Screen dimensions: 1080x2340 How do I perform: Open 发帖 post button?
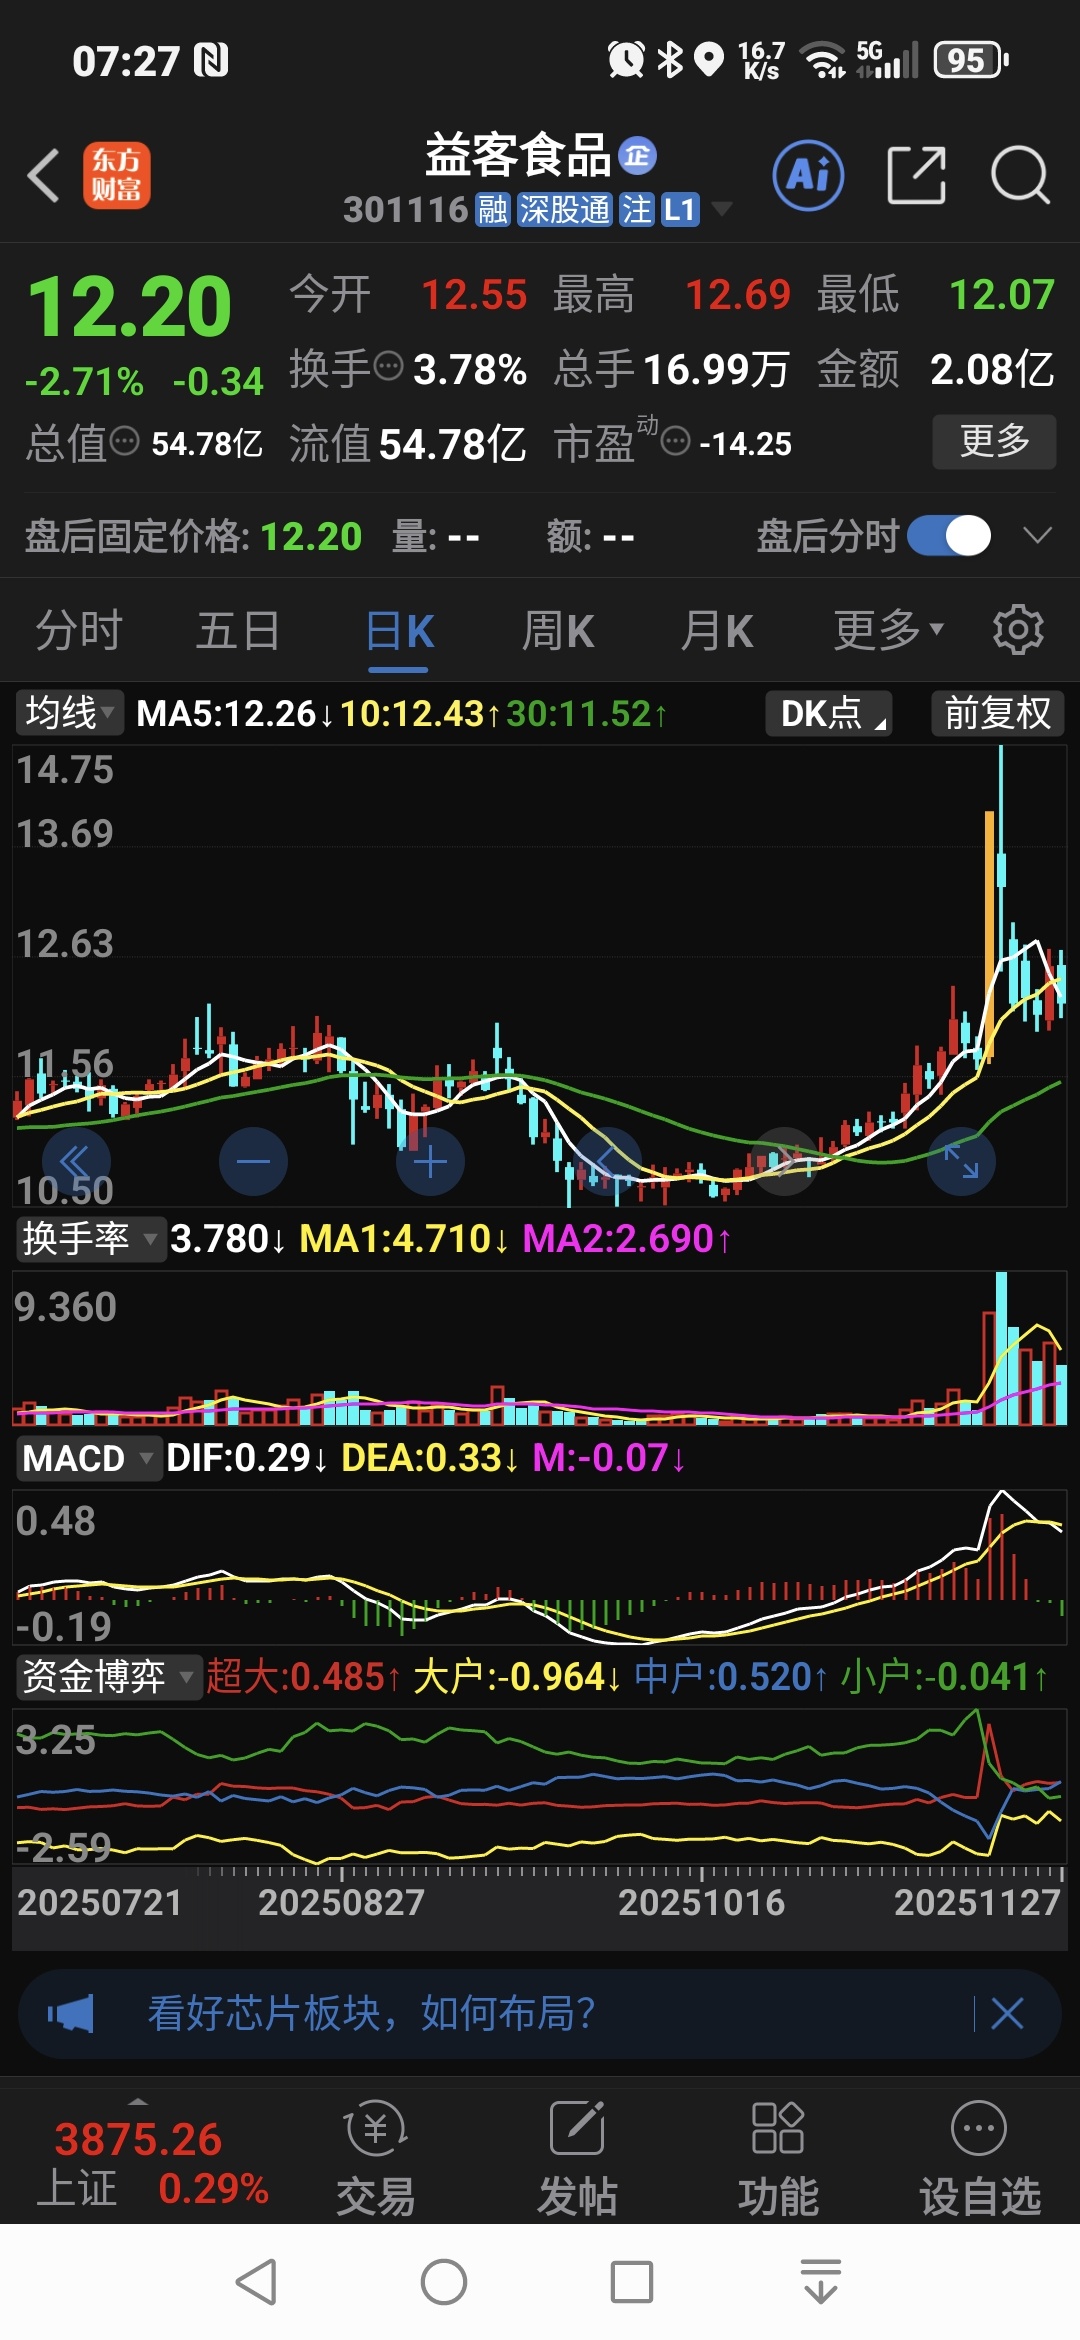tap(577, 2160)
